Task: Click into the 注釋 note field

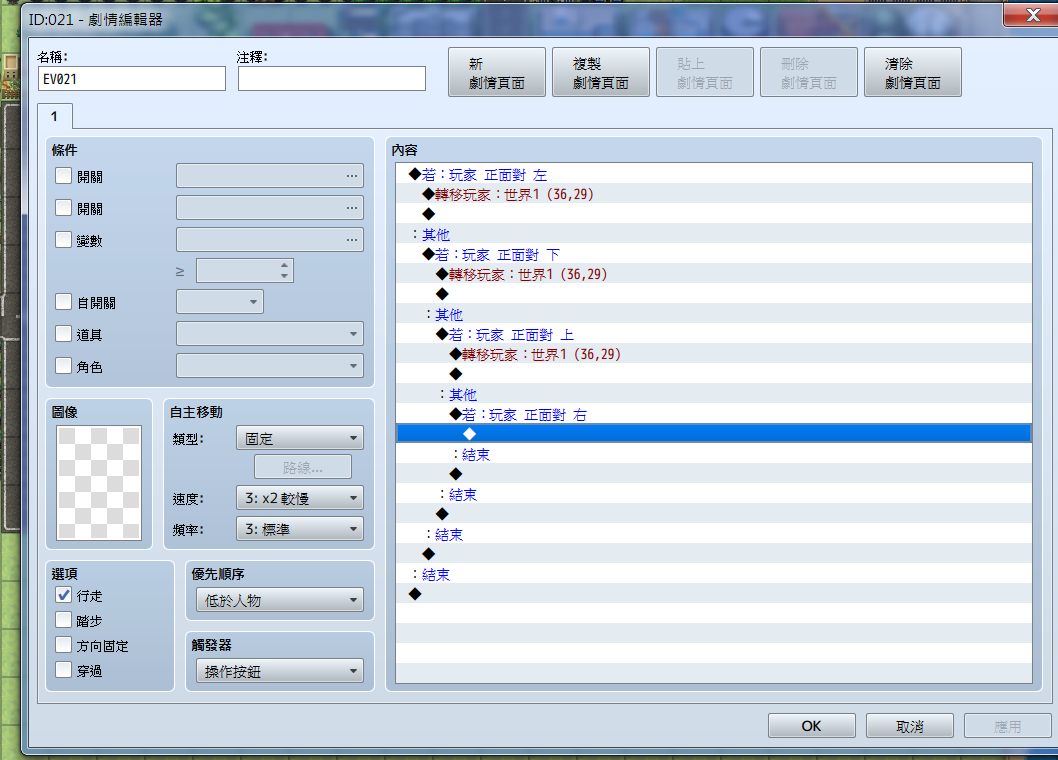Action: click(332, 78)
